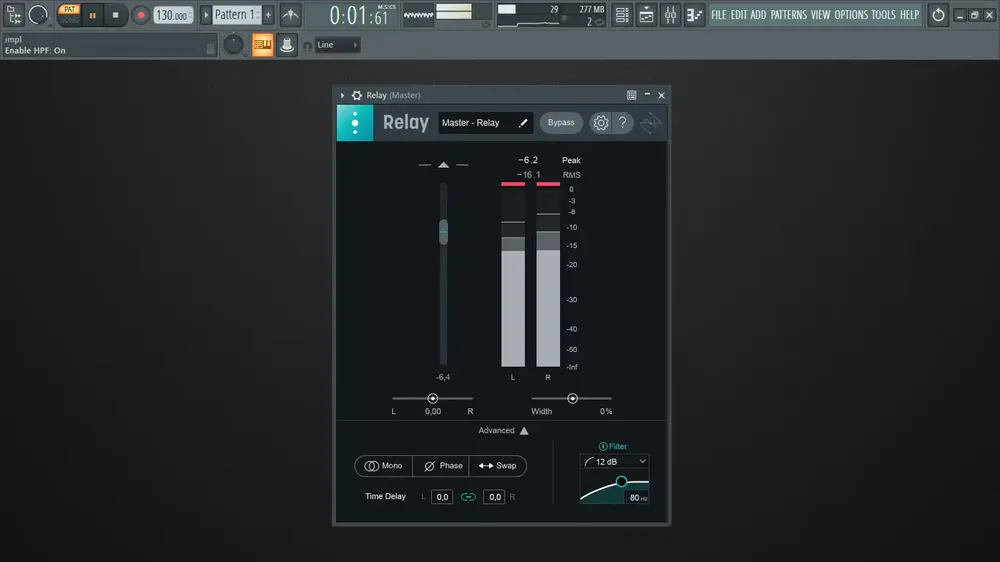This screenshot has width=1000, height=562.
Task: Open the FILE menu
Action: point(719,15)
